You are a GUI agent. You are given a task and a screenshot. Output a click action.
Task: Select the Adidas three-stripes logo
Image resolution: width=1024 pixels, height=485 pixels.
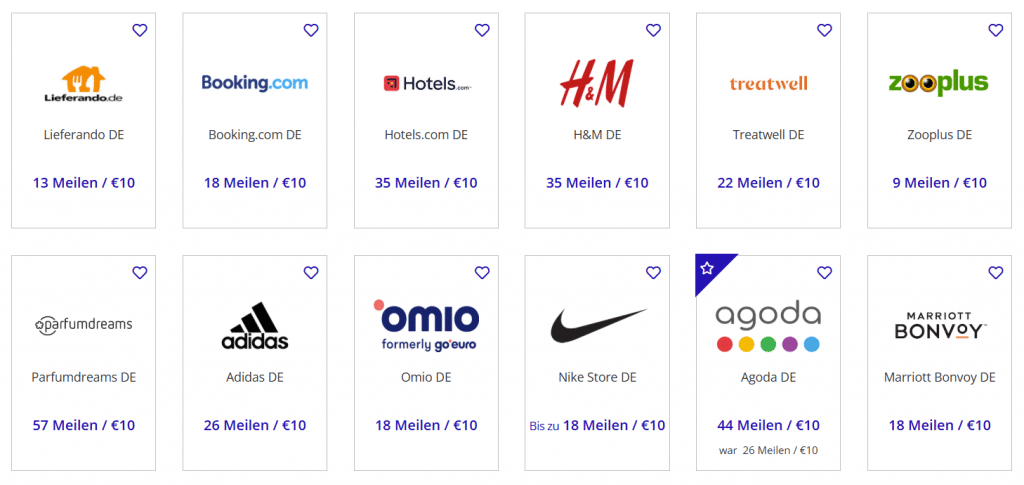click(255, 325)
